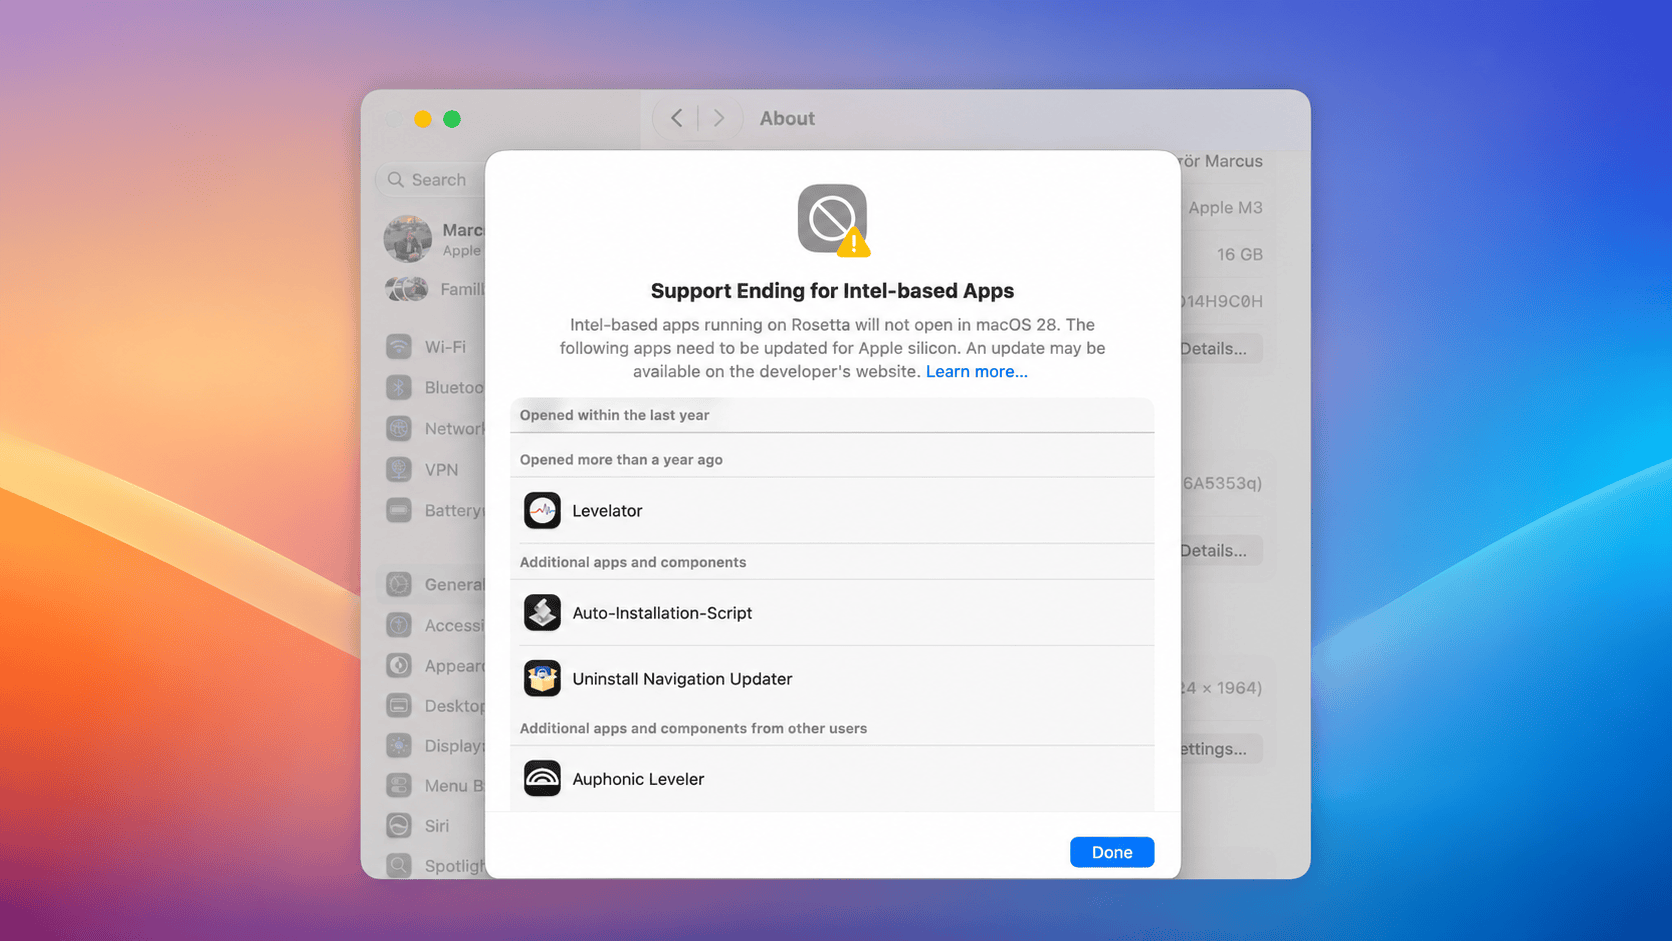Screen dimensions: 1672x941
Task: Click the 'Opened within the last year' header
Action: click(x=614, y=415)
